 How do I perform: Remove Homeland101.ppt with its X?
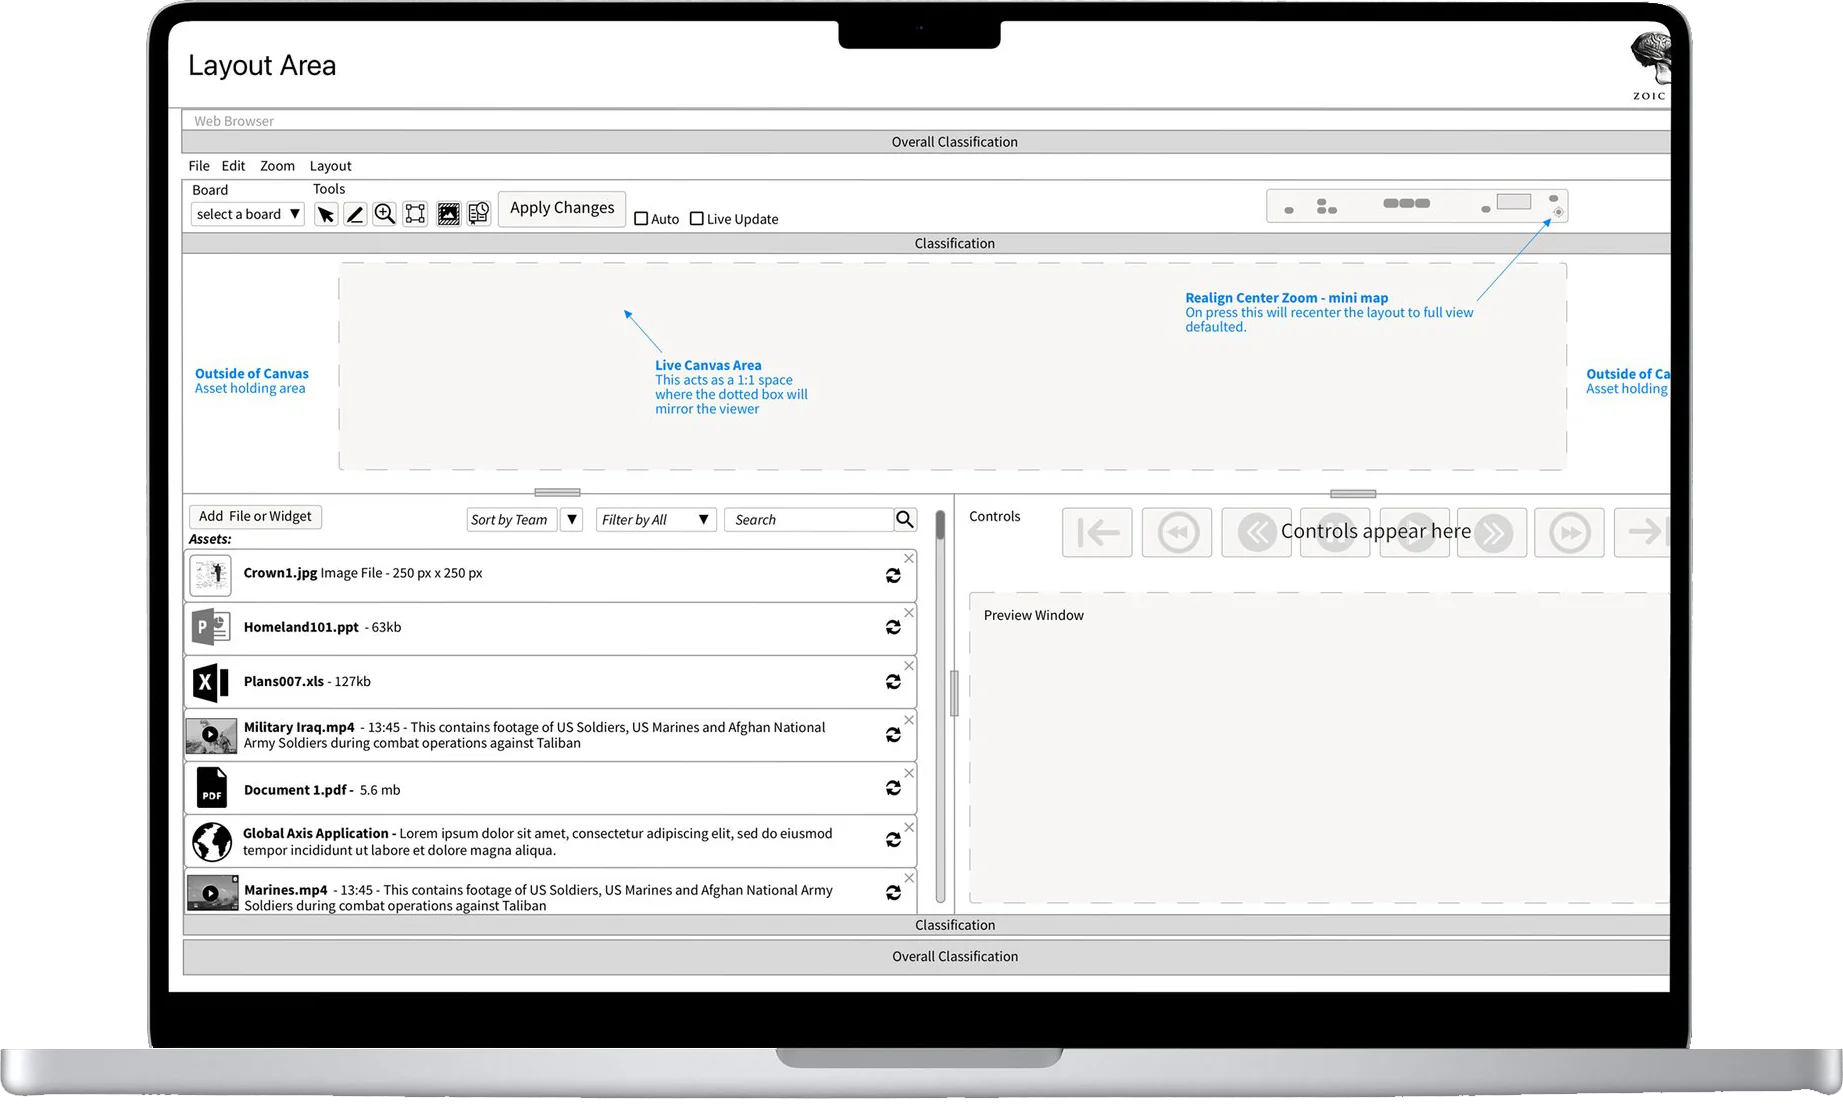[x=909, y=612]
